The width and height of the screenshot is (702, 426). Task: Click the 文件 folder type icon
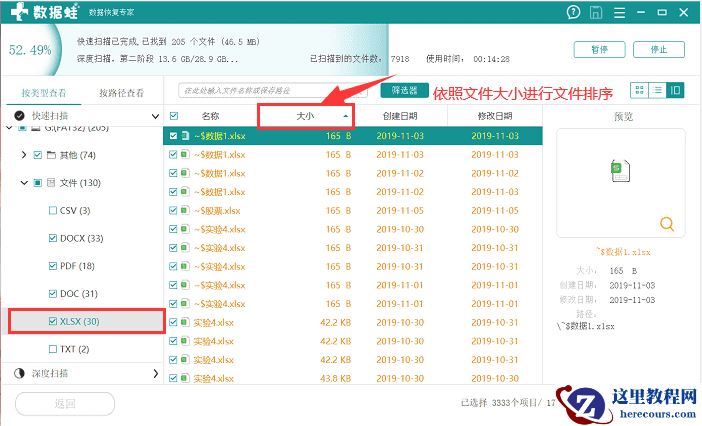51,183
